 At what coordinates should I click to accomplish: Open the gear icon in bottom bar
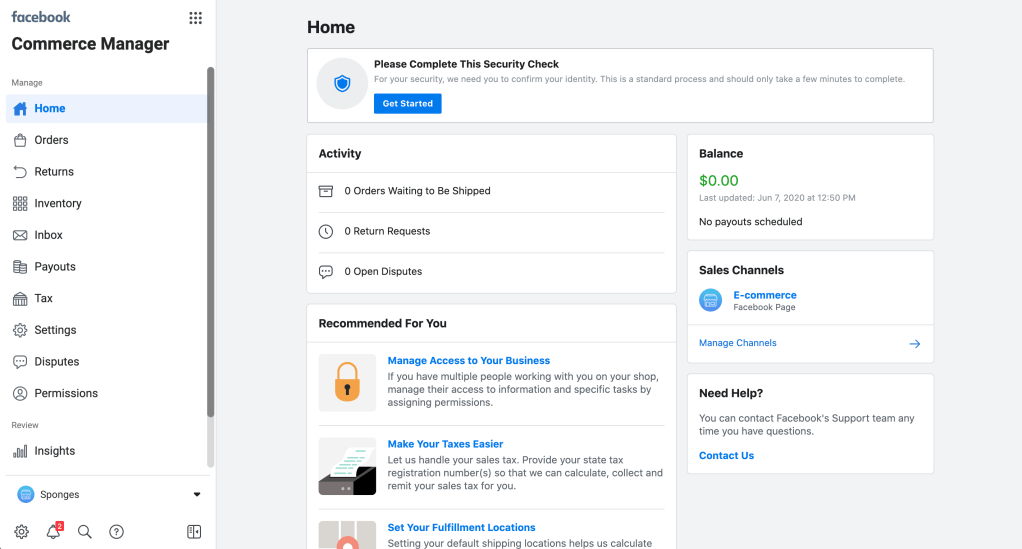coord(21,532)
